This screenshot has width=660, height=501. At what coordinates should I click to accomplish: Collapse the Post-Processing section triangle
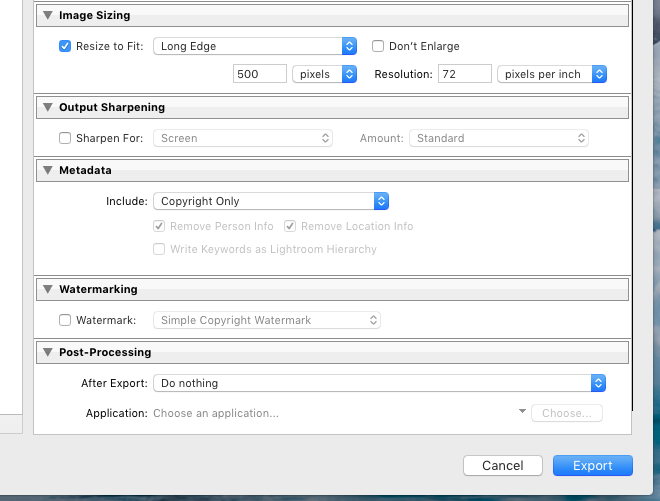point(48,352)
